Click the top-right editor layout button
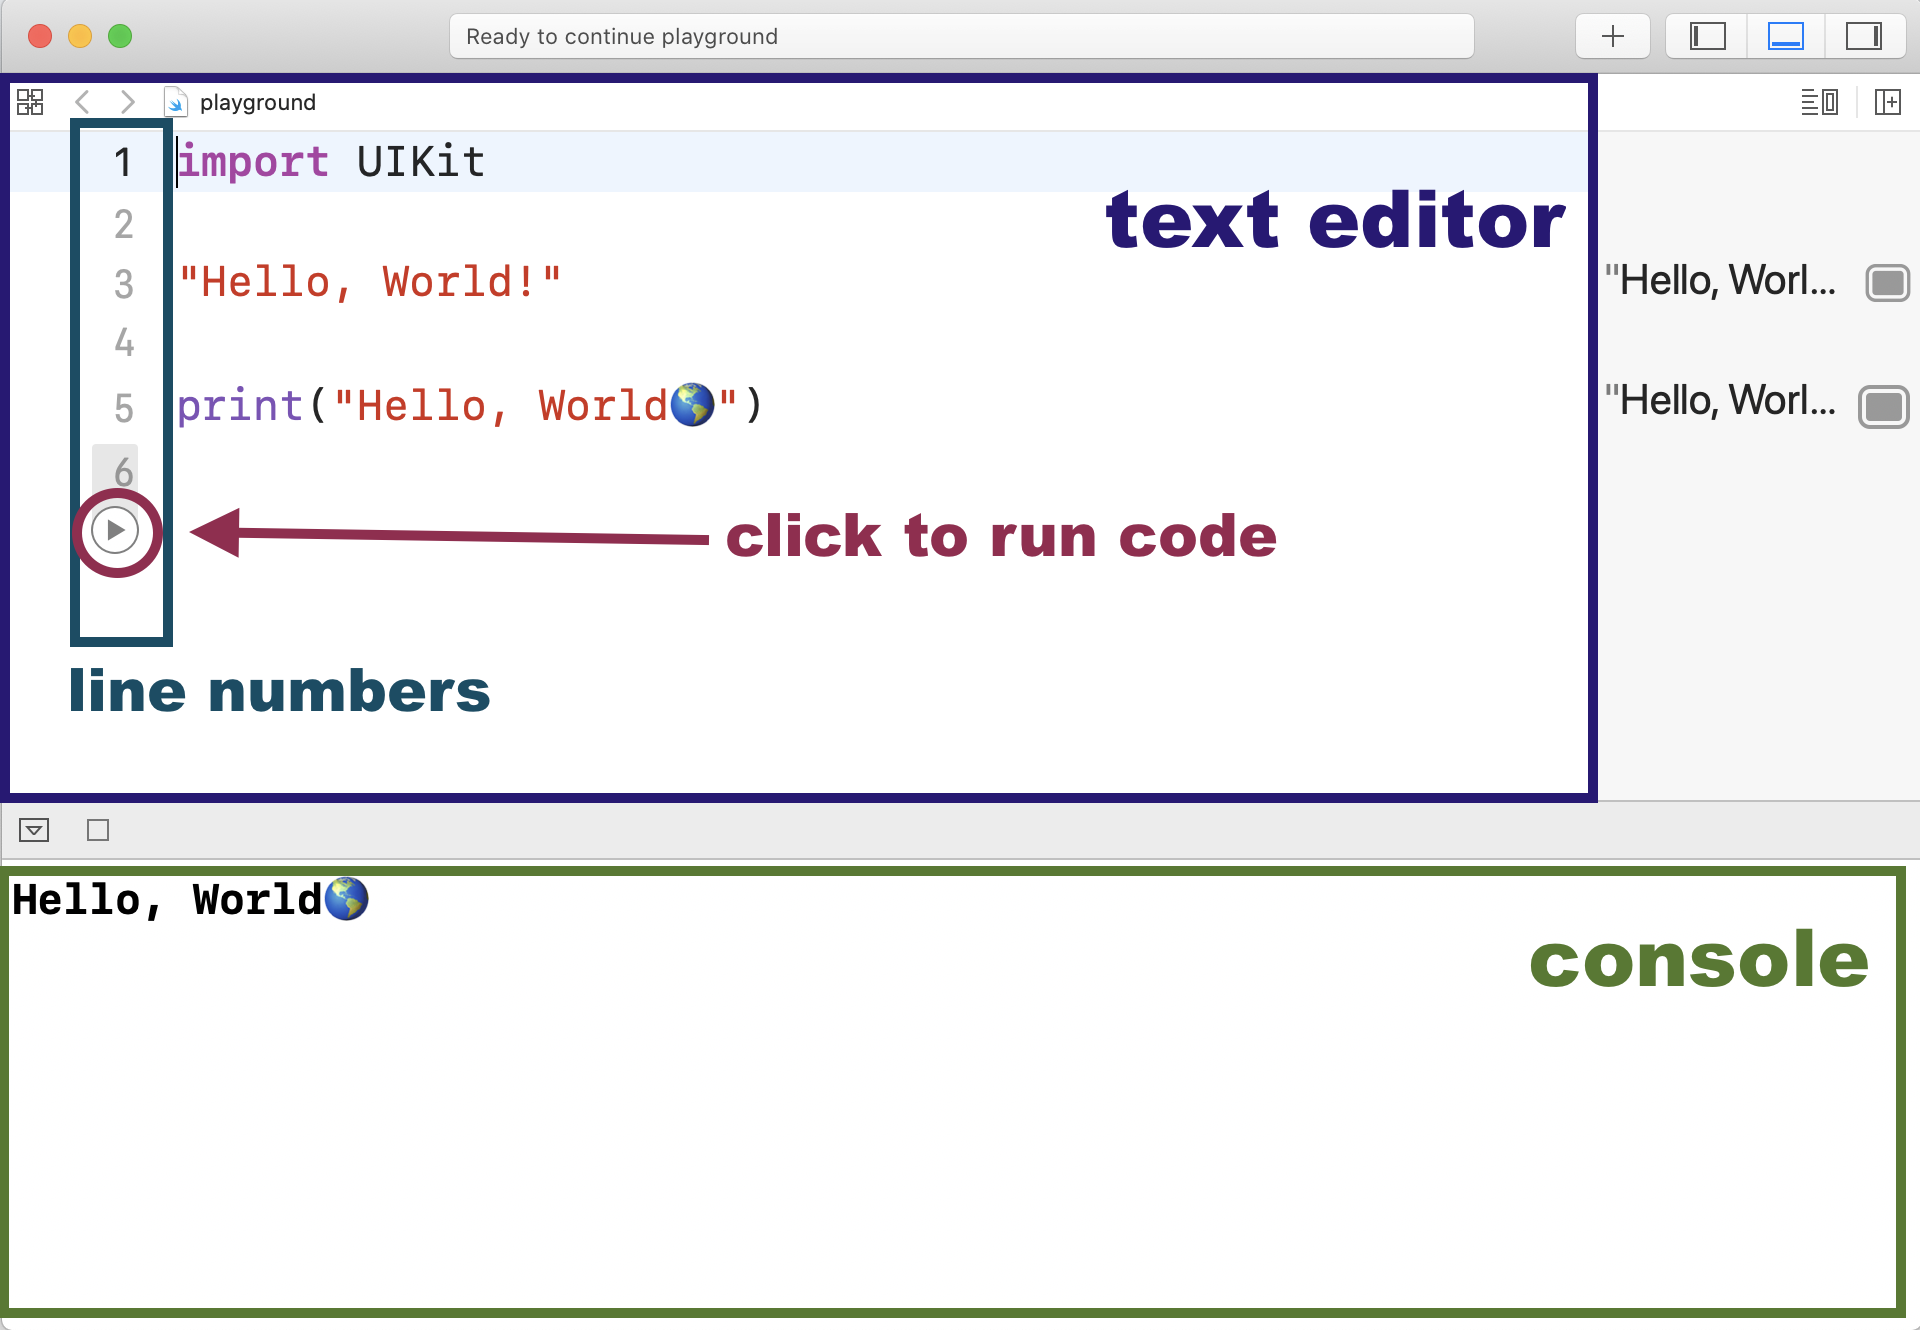1920x1330 pixels. tap(1867, 38)
